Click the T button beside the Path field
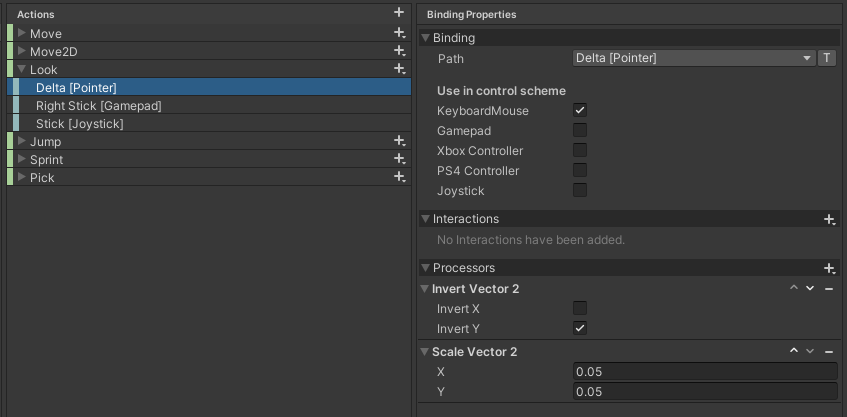Screen dimensions: 847x417 826,58
